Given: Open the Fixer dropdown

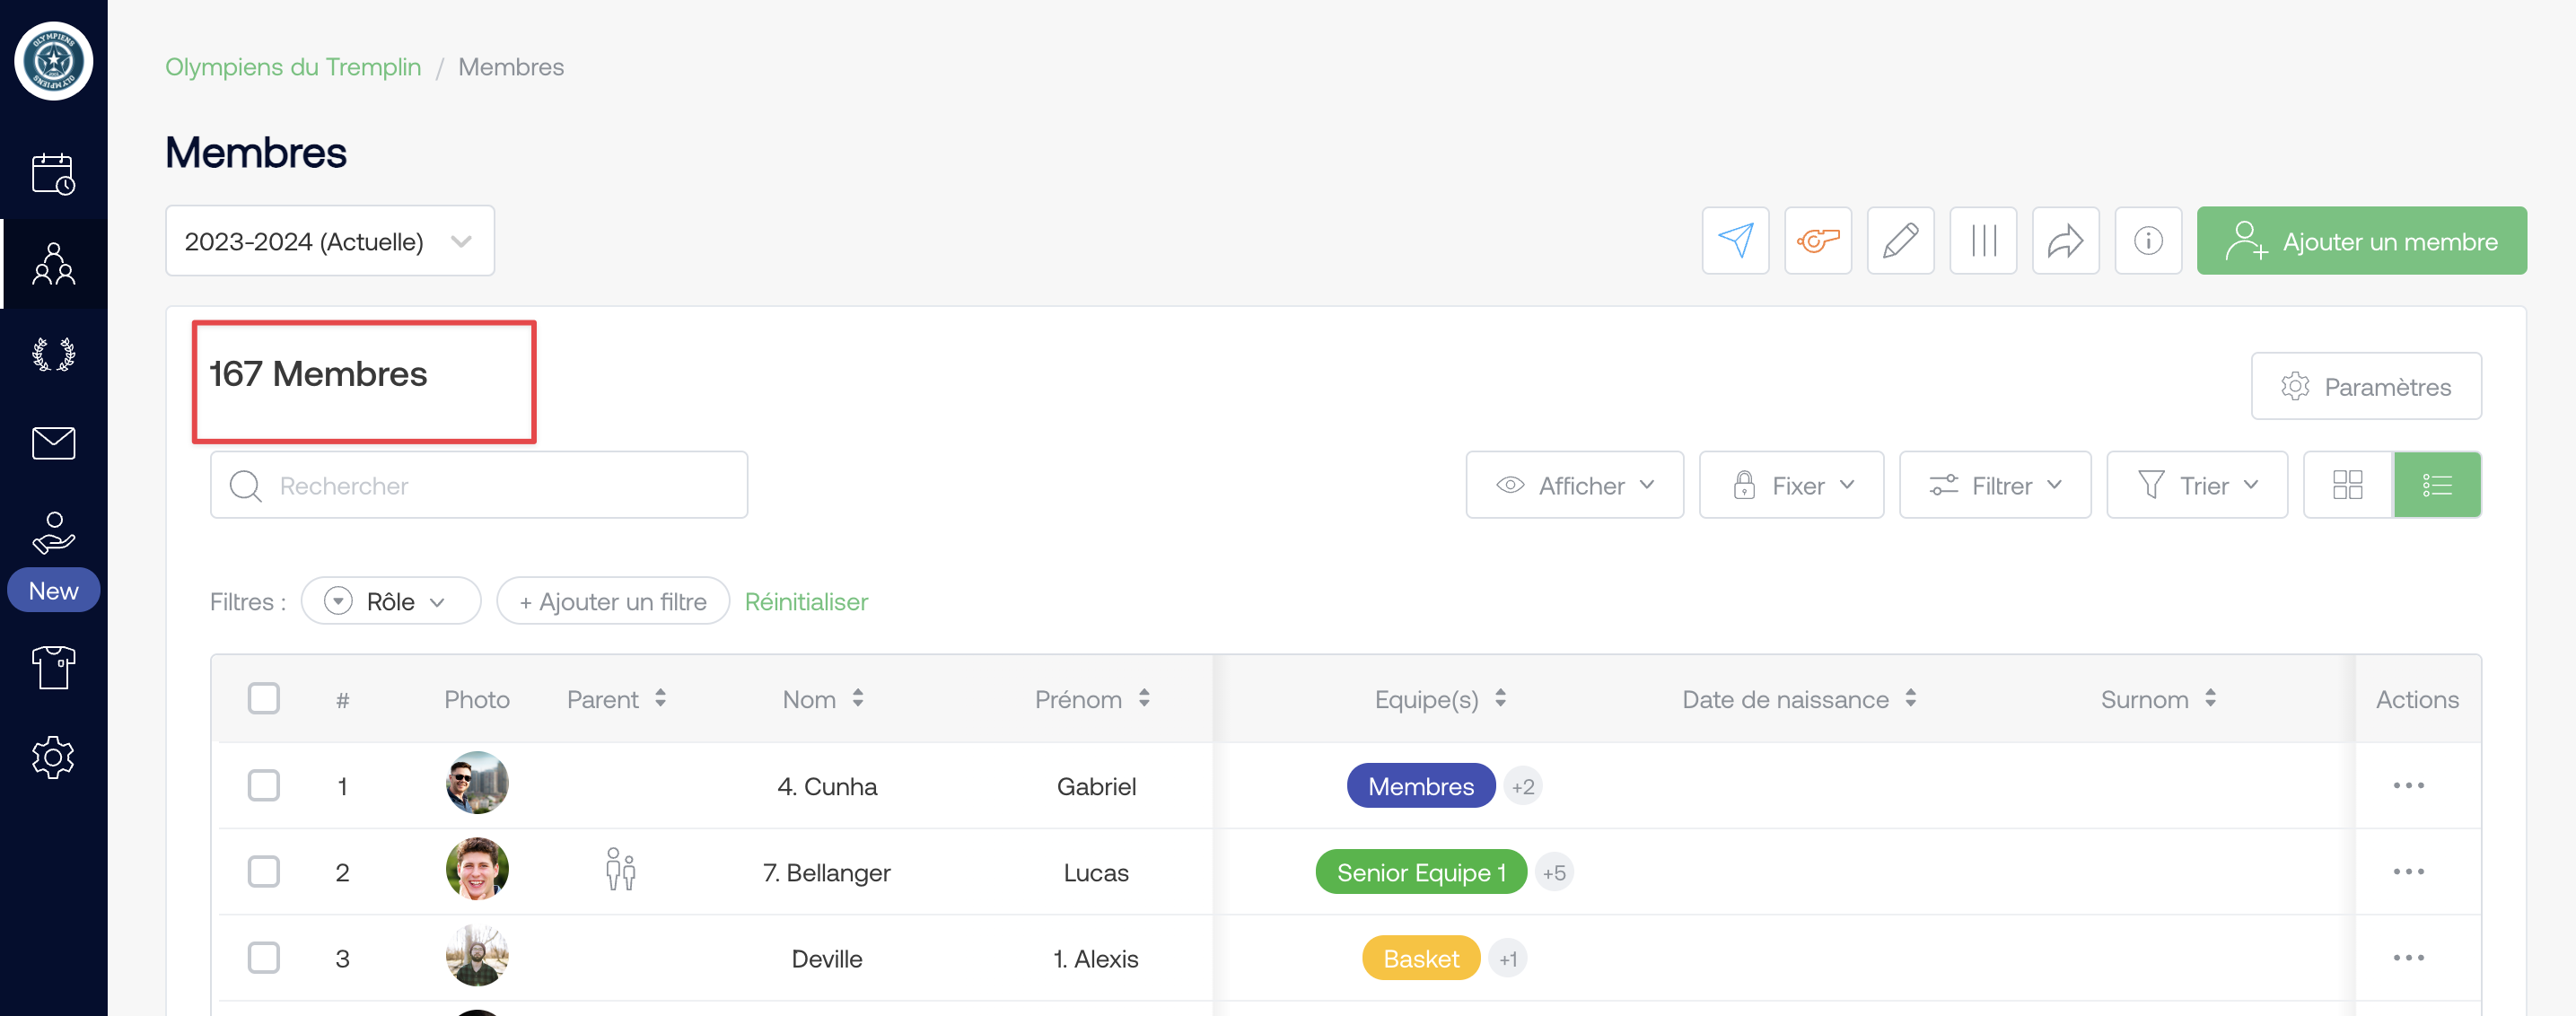Looking at the screenshot, I should coord(1791,485).
